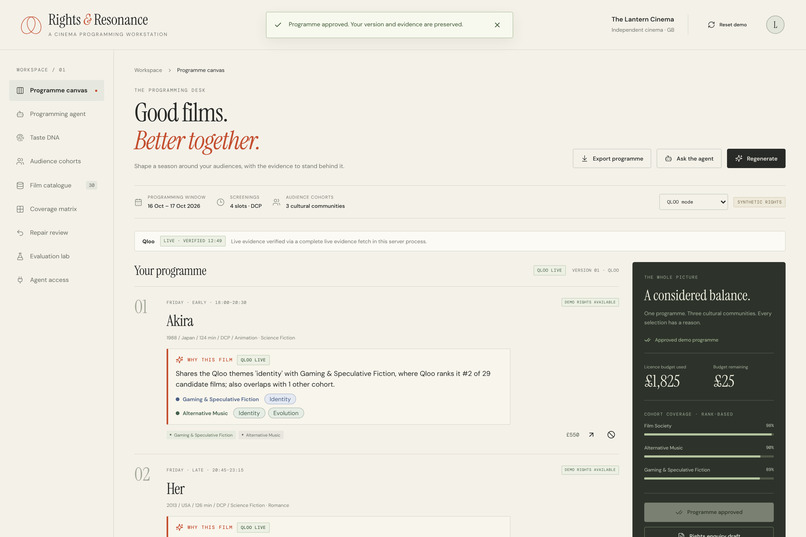Click the QLOO LIVE badge near Your programme
Viewport: 806px width, 537px height.
pyautogui.click(x=549, y=270)
